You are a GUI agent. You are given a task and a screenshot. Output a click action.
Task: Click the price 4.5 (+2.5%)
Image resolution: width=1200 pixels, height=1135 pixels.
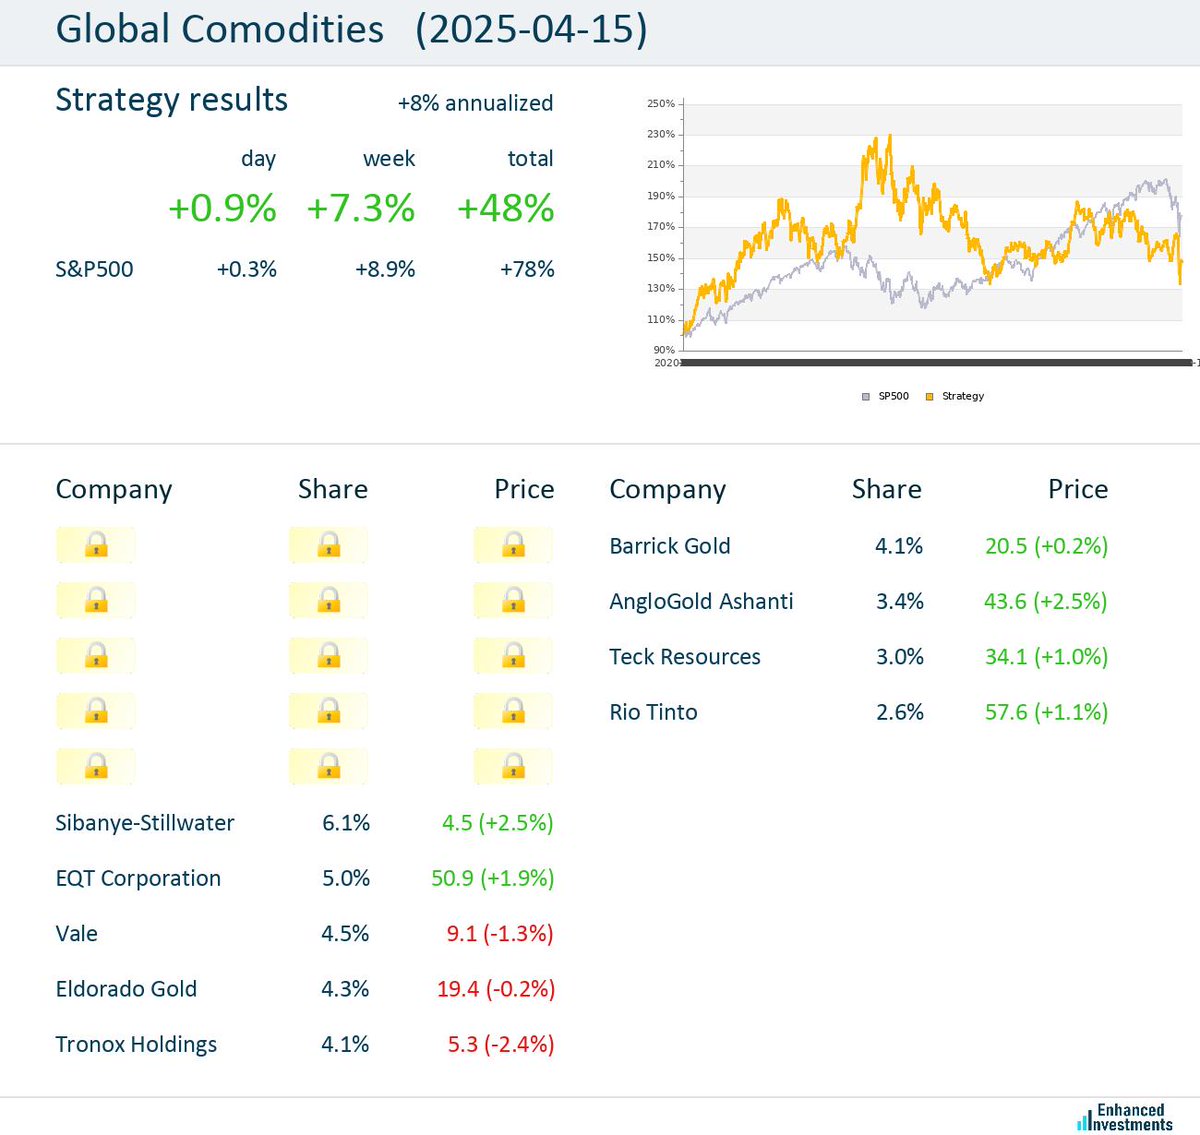[498, 823]
